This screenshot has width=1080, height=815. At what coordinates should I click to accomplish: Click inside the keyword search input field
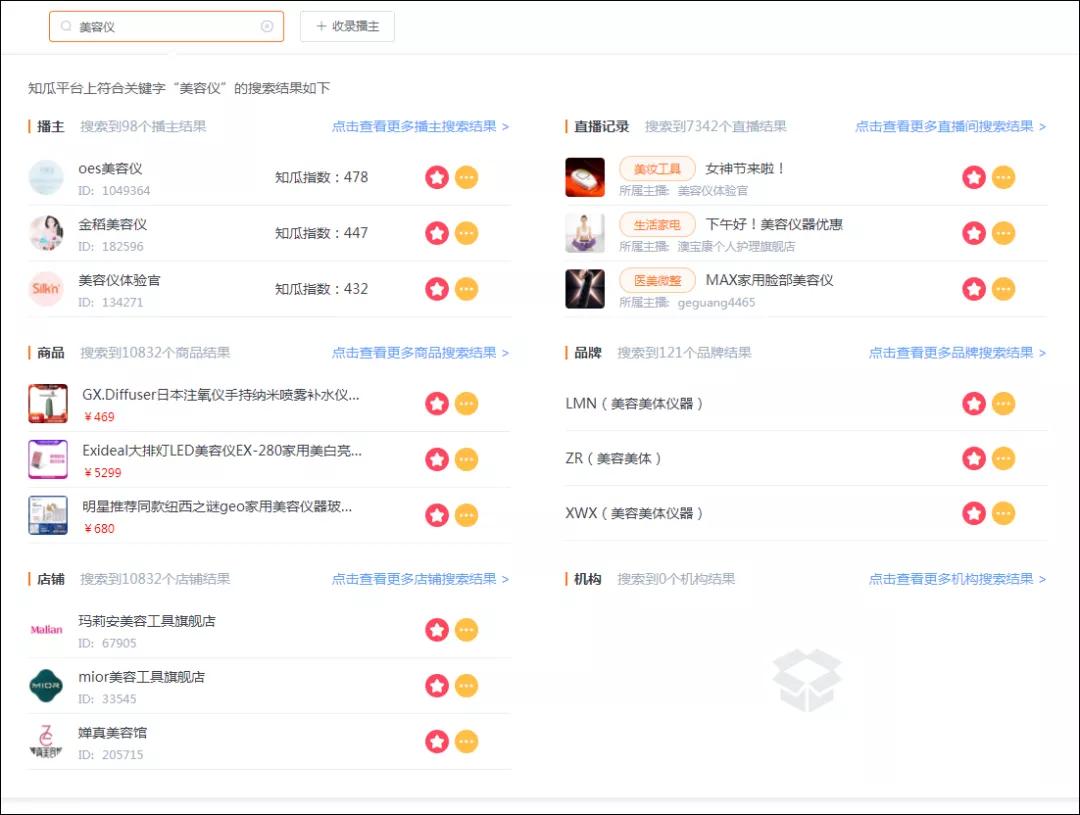pos(160,27)
